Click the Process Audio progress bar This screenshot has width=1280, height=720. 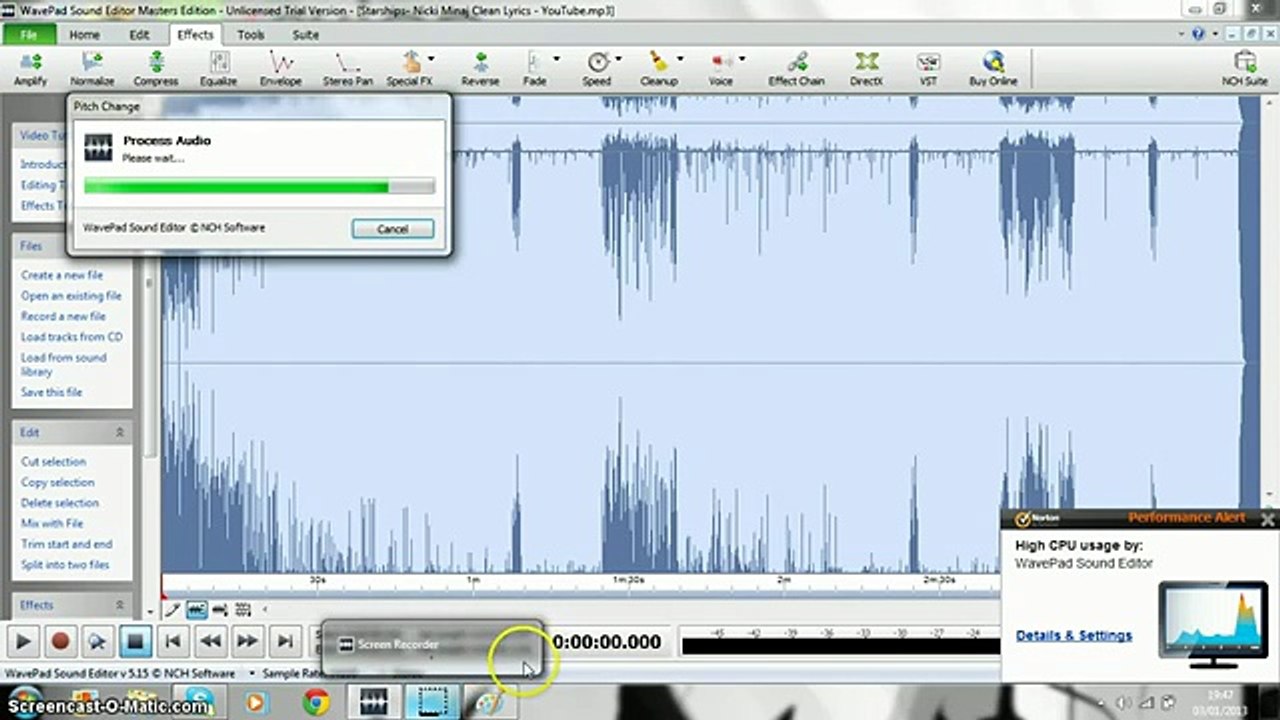[x=259, y=186]
